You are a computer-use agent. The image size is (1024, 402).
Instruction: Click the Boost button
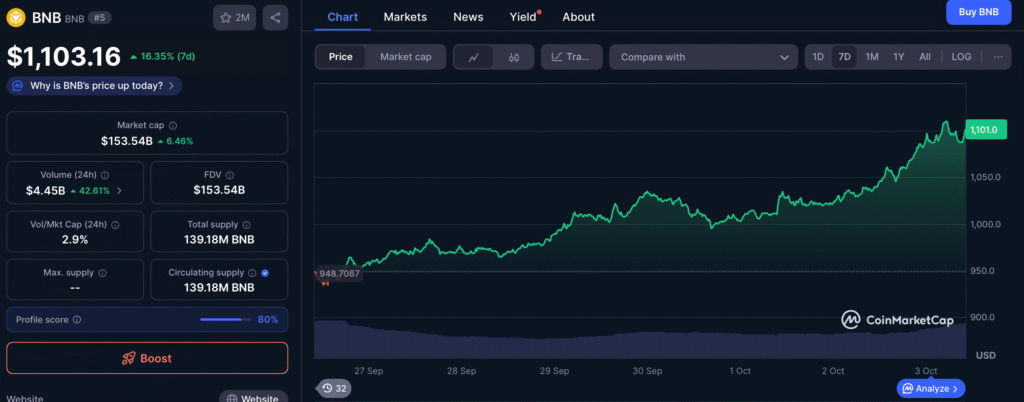point(147,358)
